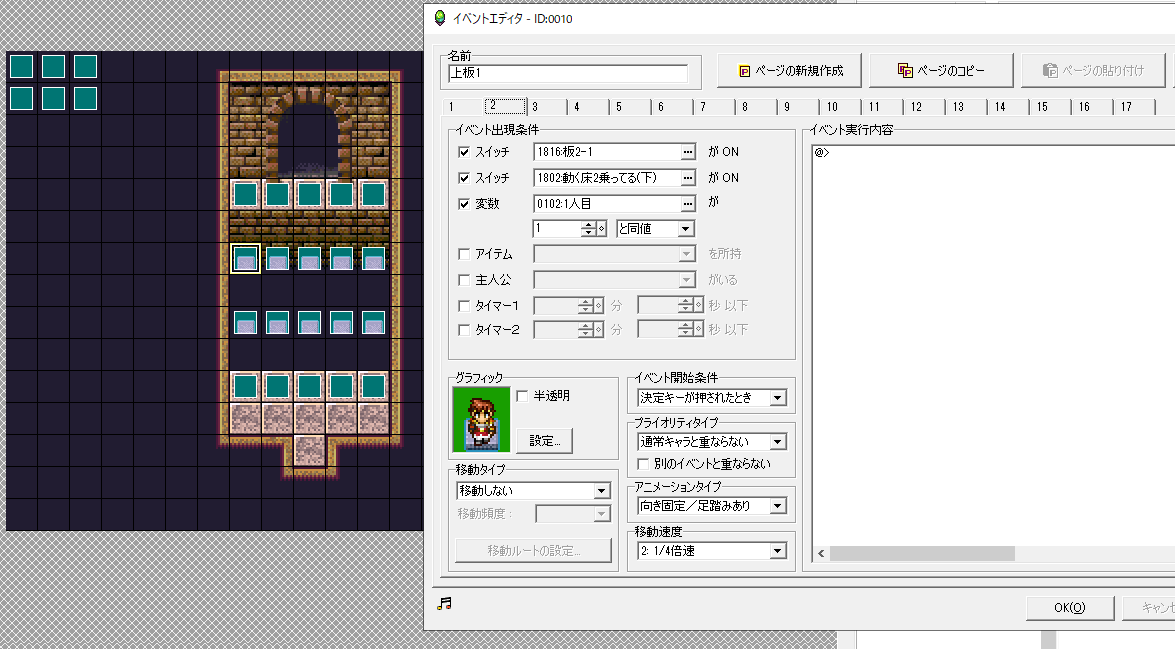This screenshot has height=649, width=1175.
Task: Open switch browser for 1802 condition
Action: pyautogui.click(x=688, y=177)
